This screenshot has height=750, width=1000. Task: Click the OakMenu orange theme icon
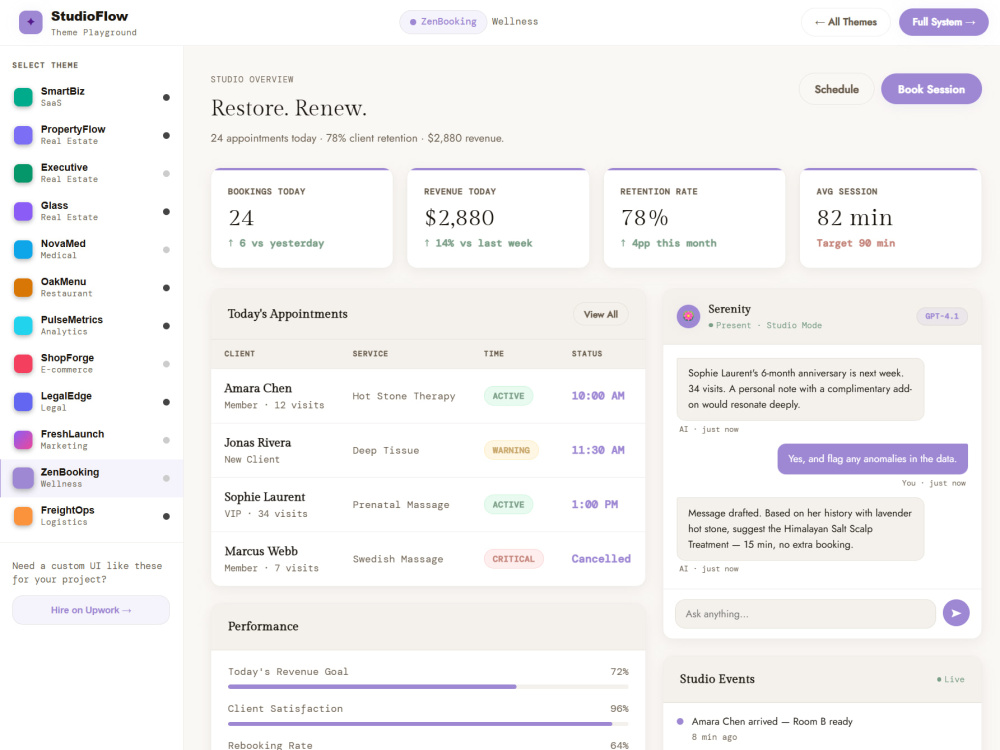(x=24, y=288)
